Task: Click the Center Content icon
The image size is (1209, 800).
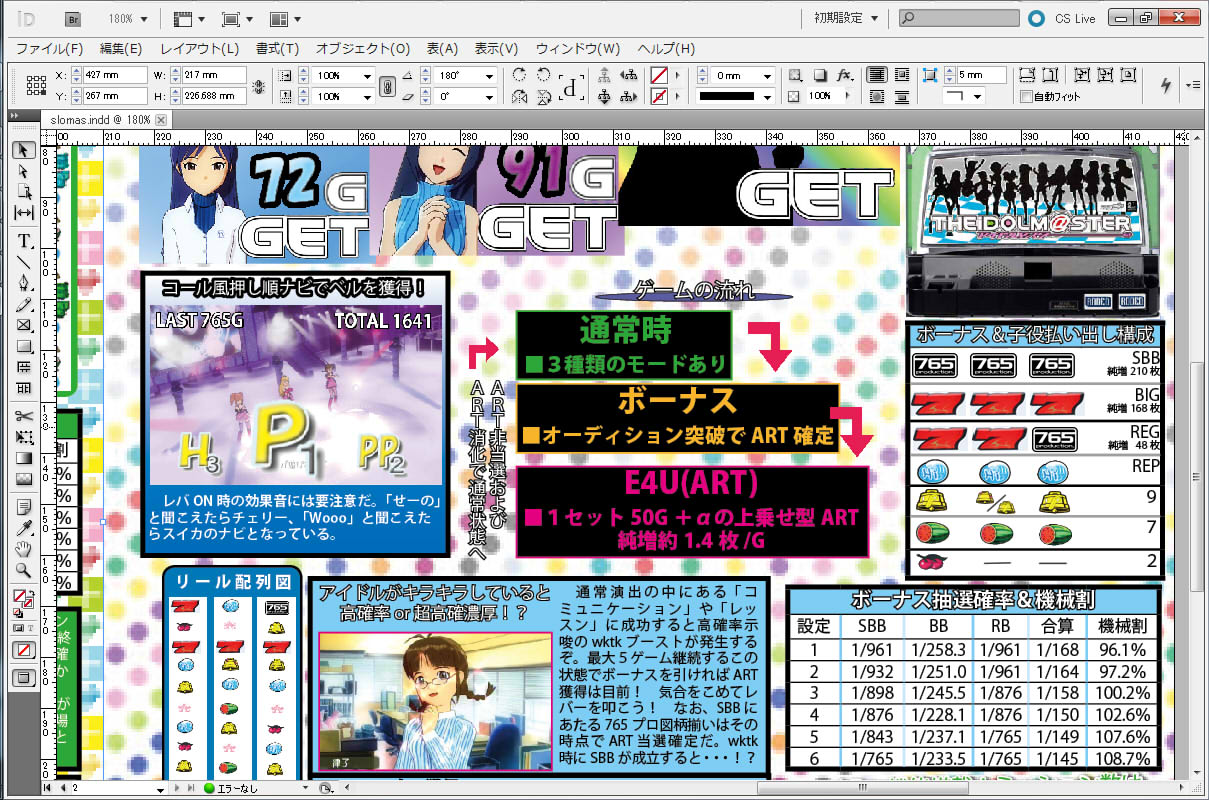Action: click(x=1128, y=75)
